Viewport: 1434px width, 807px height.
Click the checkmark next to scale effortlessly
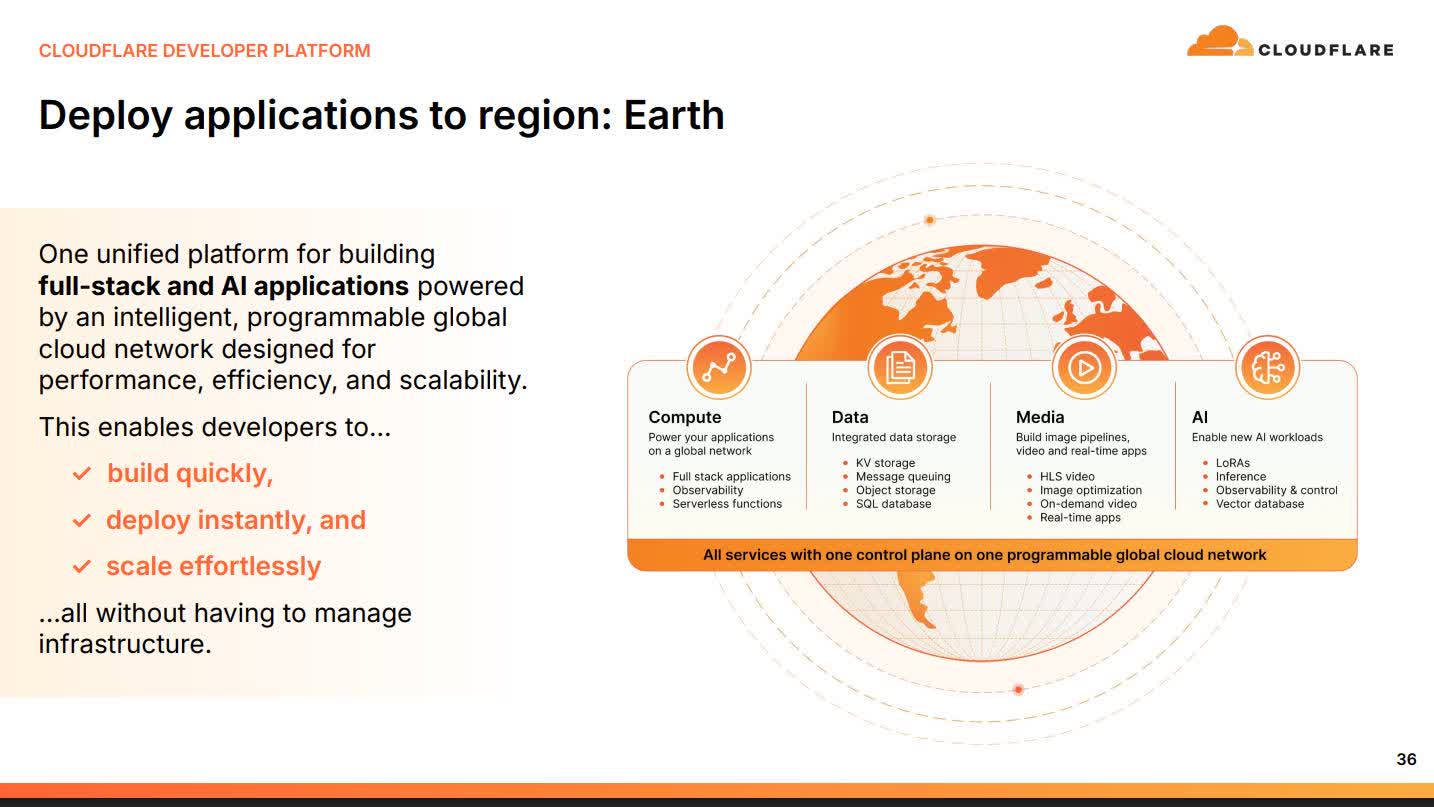tap(81, 566)
